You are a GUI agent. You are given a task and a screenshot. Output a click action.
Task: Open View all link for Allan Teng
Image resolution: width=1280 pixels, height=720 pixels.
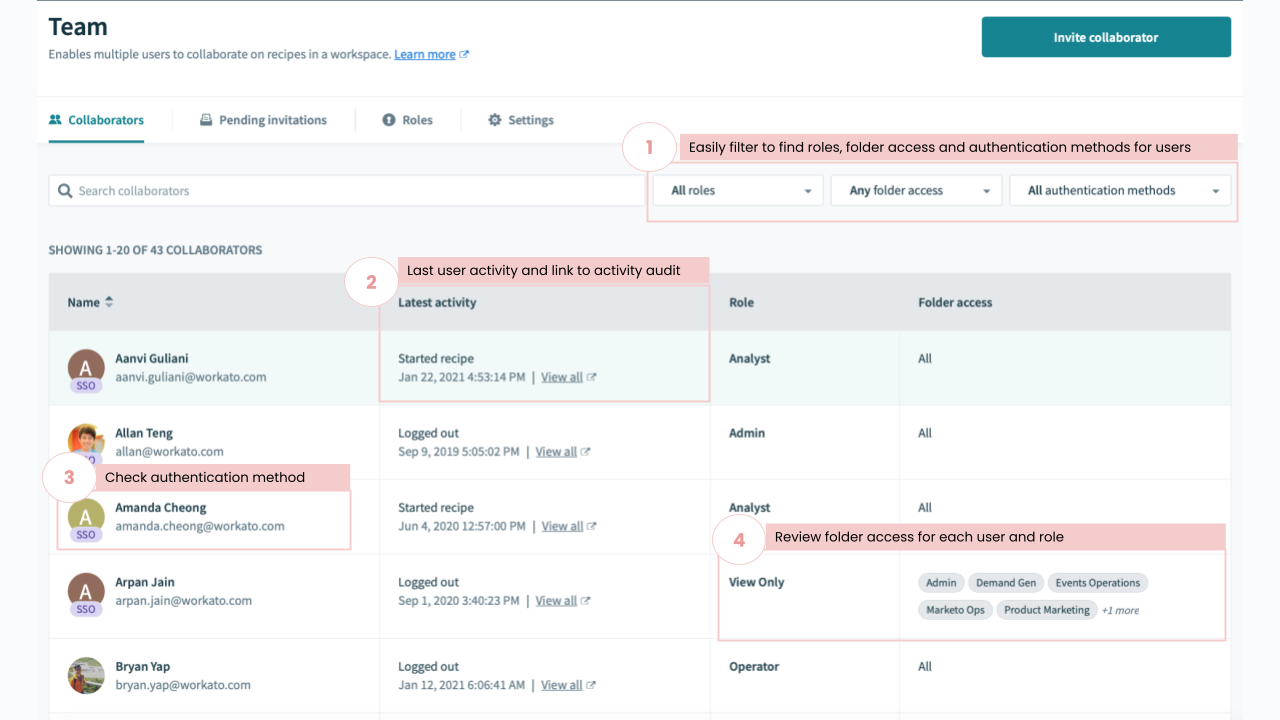556,452
